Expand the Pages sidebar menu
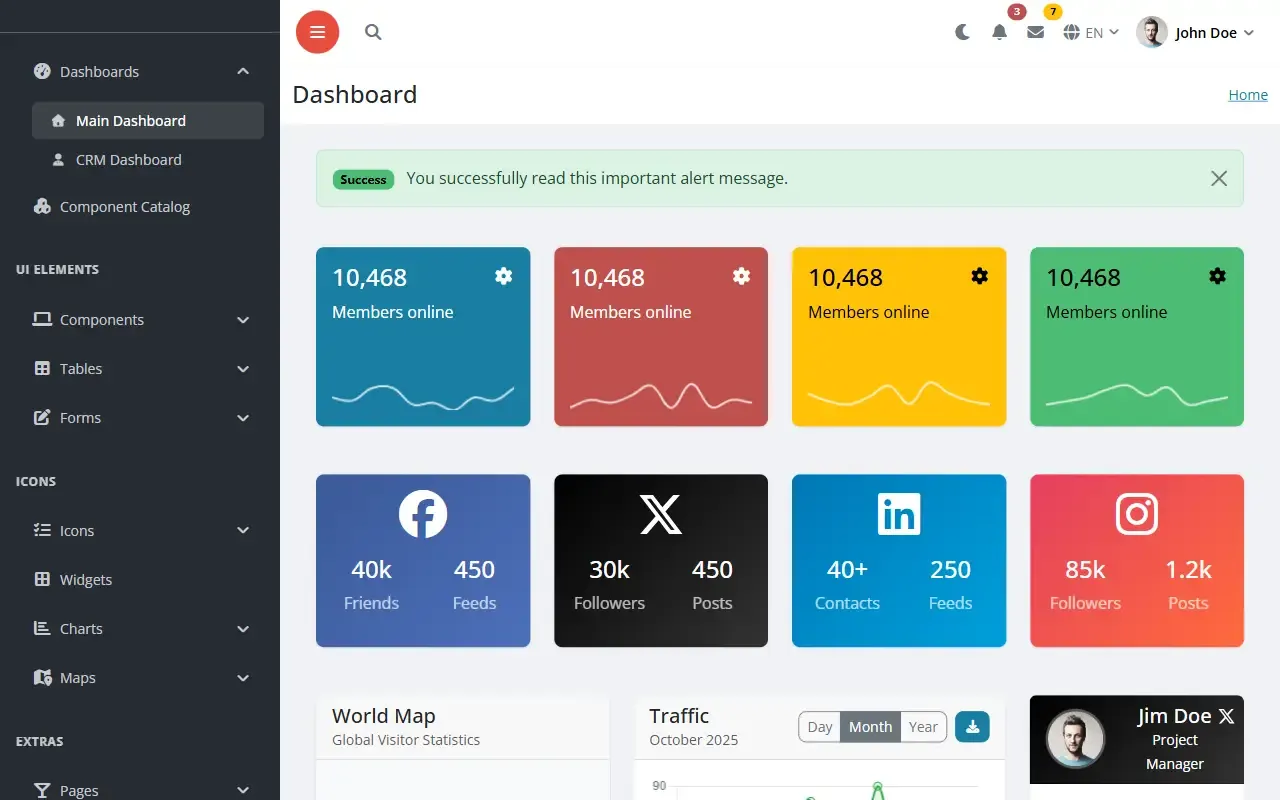 click(x=140, y=790)
